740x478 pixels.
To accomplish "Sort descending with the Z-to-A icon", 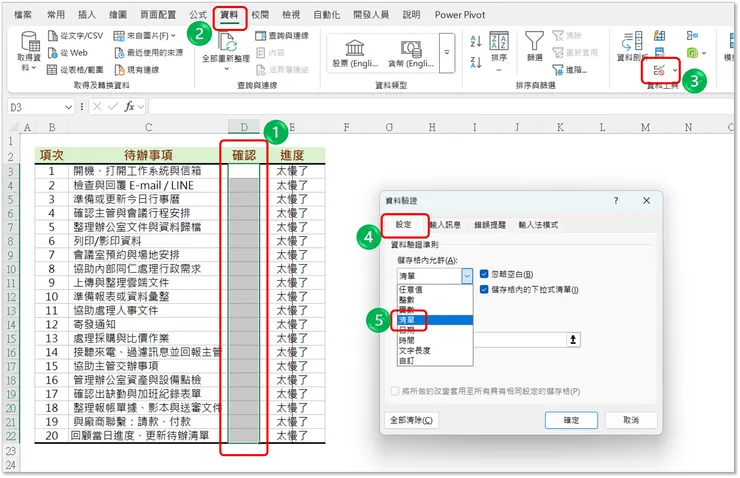I will (476, 62).
